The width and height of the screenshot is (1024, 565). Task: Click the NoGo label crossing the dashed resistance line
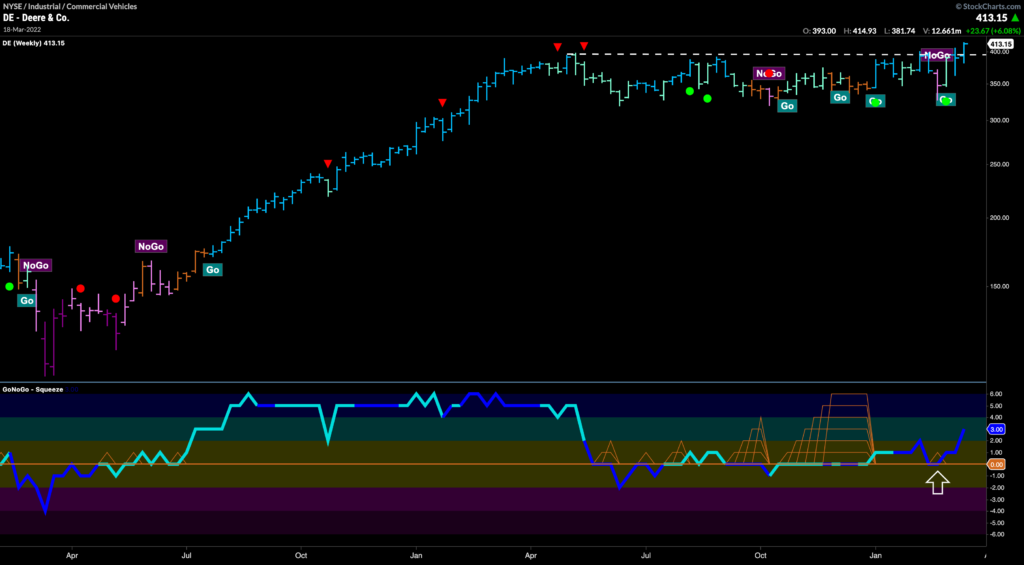[936, 56]
